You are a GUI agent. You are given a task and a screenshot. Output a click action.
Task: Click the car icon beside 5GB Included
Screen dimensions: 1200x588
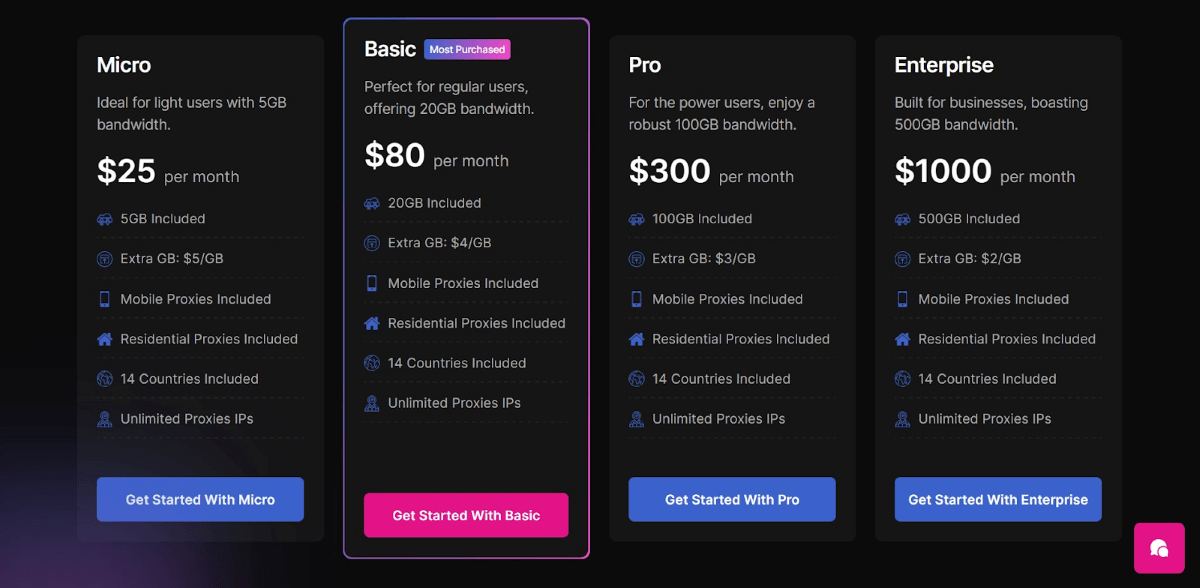click(105, 219)
